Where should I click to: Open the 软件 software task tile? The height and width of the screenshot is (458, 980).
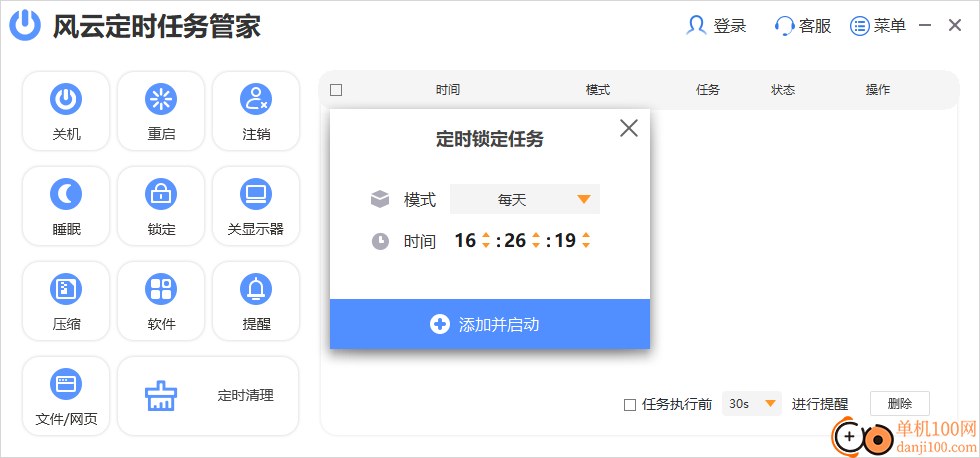[161, 301]
